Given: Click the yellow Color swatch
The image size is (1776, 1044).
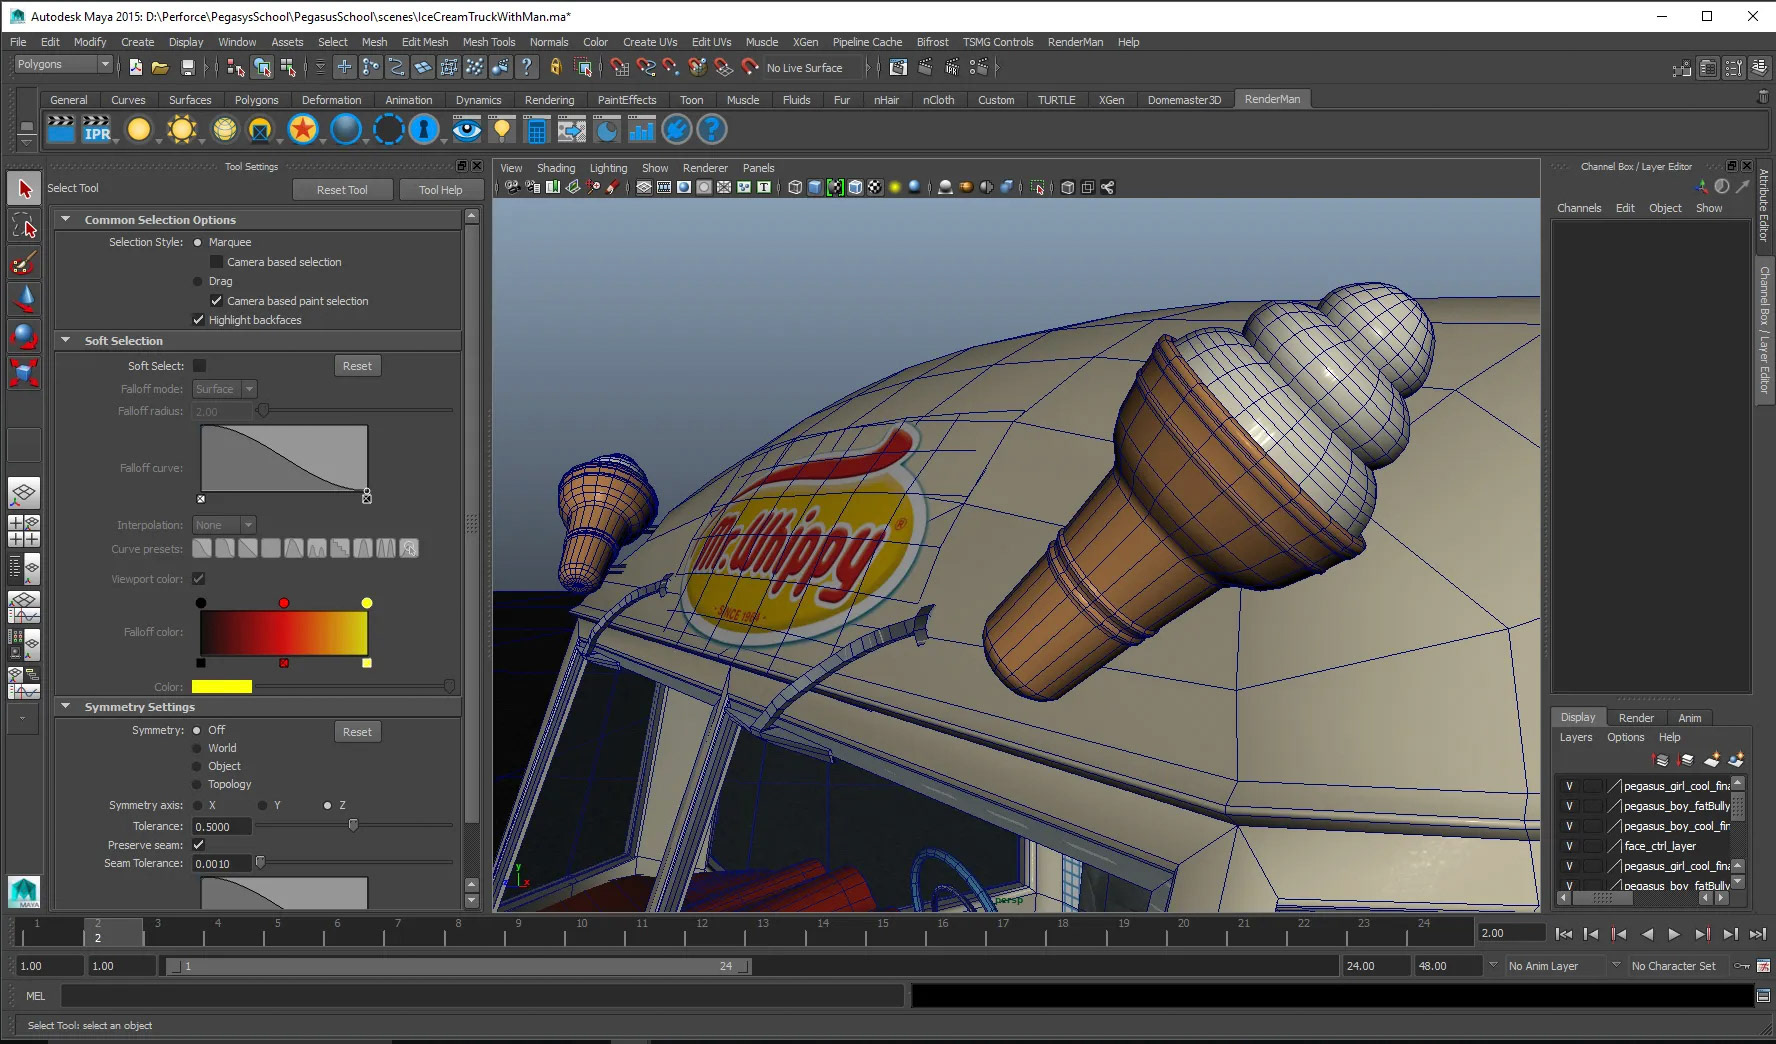Looking at the screenshot, I should [x=222, y=687].
